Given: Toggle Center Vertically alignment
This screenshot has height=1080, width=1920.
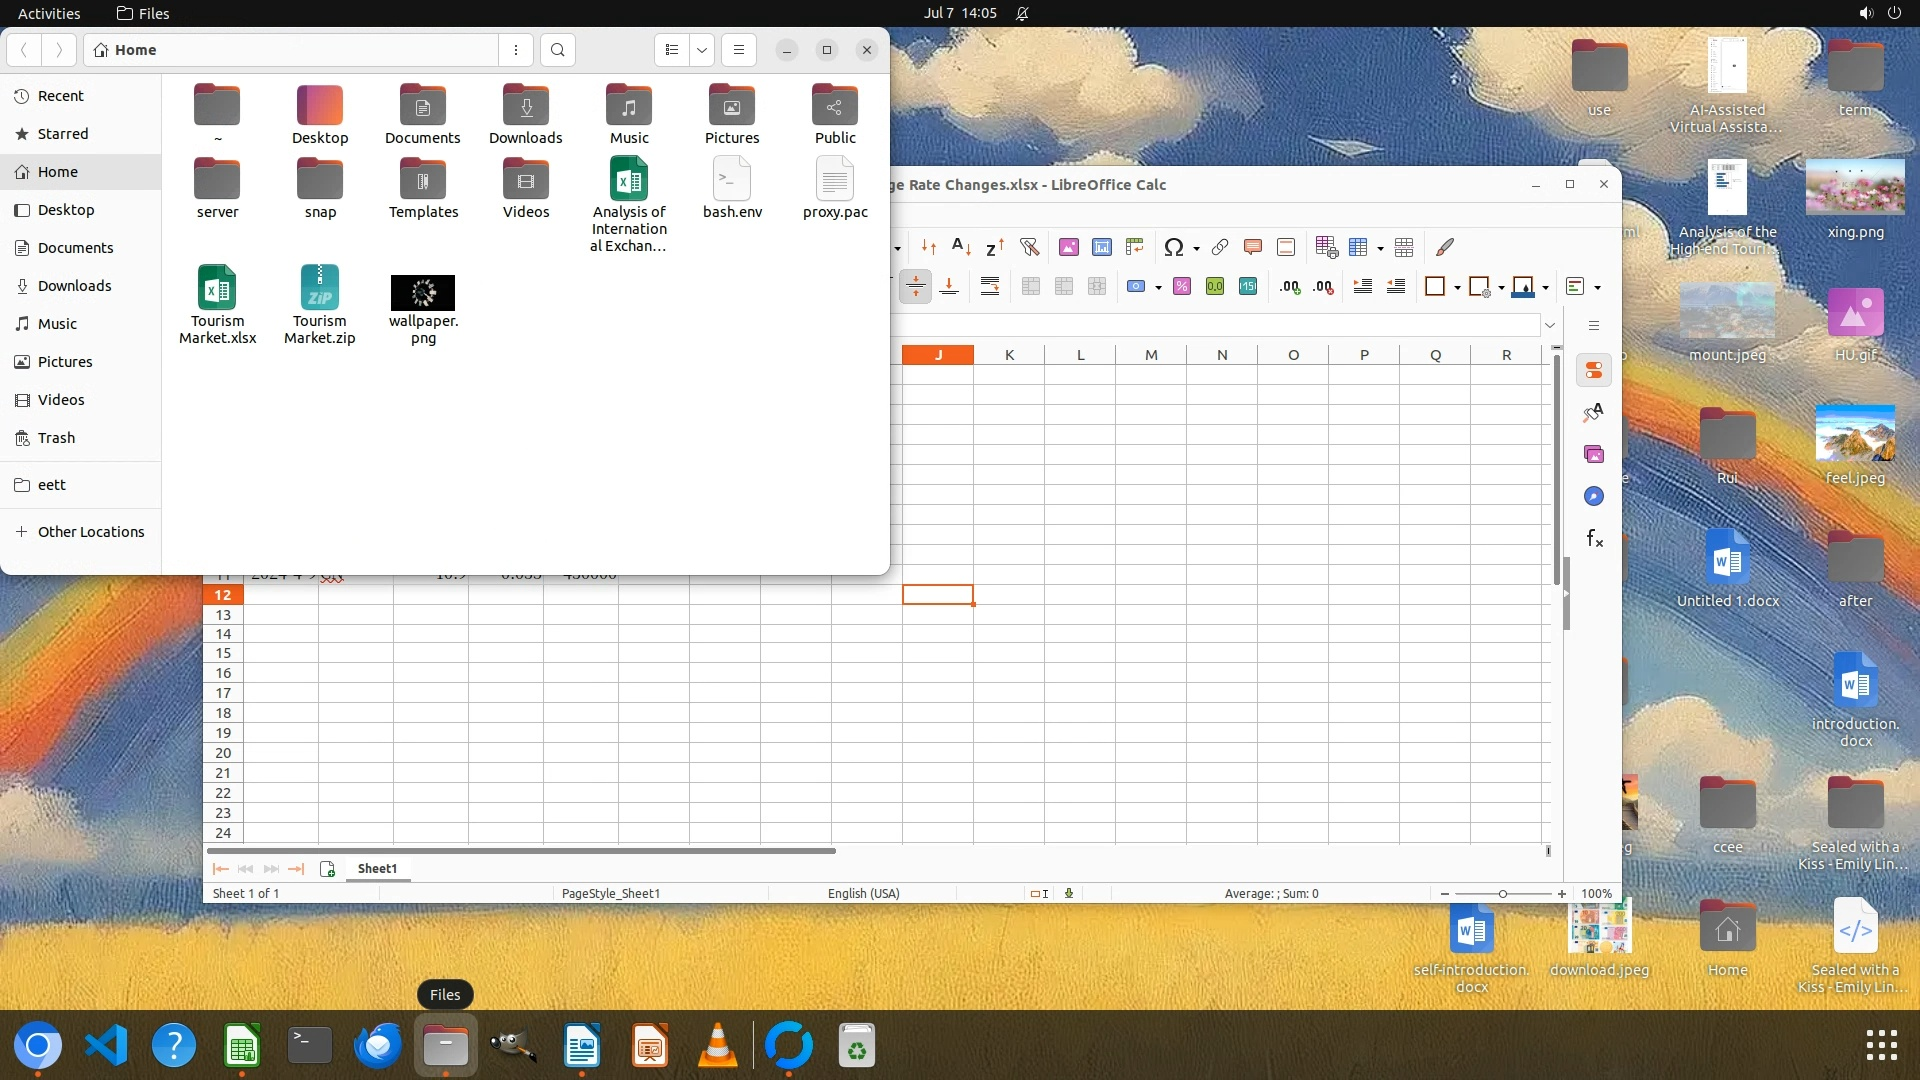Looking at the screenshot, I should pyautogui.click(x=915, y=287).
